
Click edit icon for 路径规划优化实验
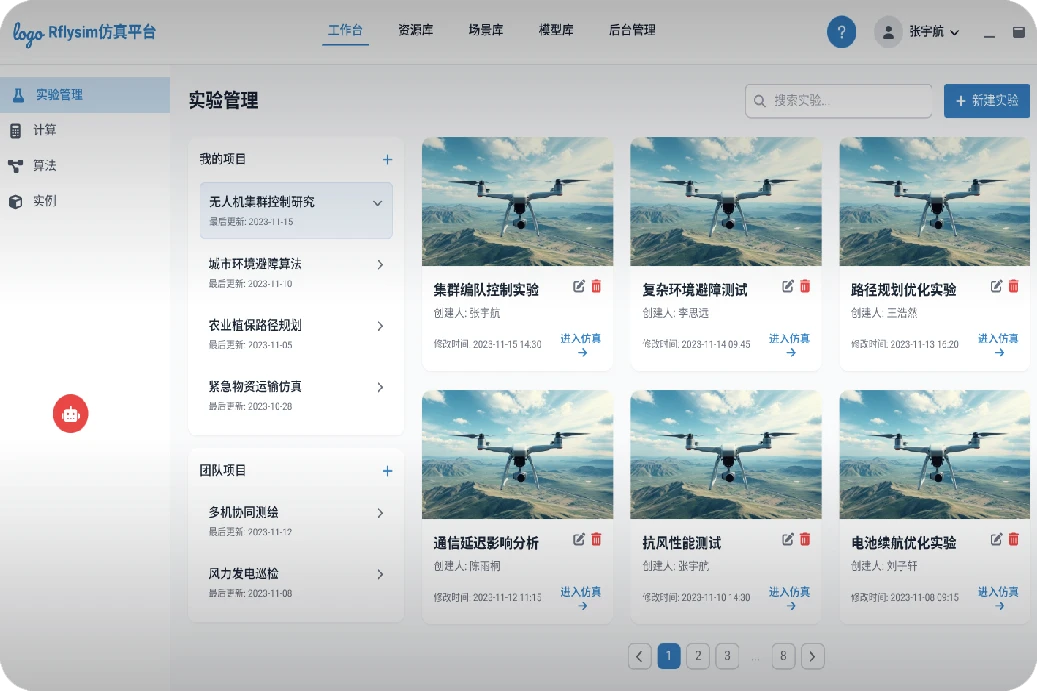pos(996,287)
